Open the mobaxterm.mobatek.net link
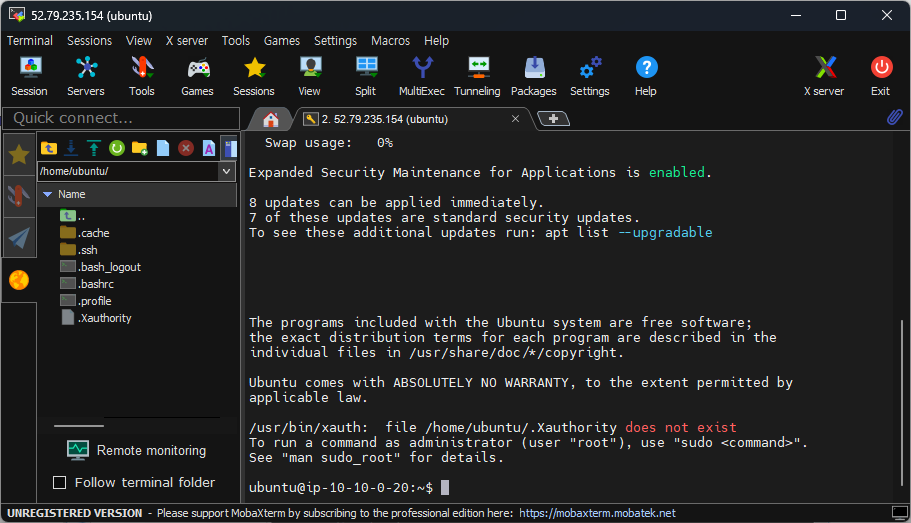The width and height of the screenshot is (911, 523). pos(597,513)
